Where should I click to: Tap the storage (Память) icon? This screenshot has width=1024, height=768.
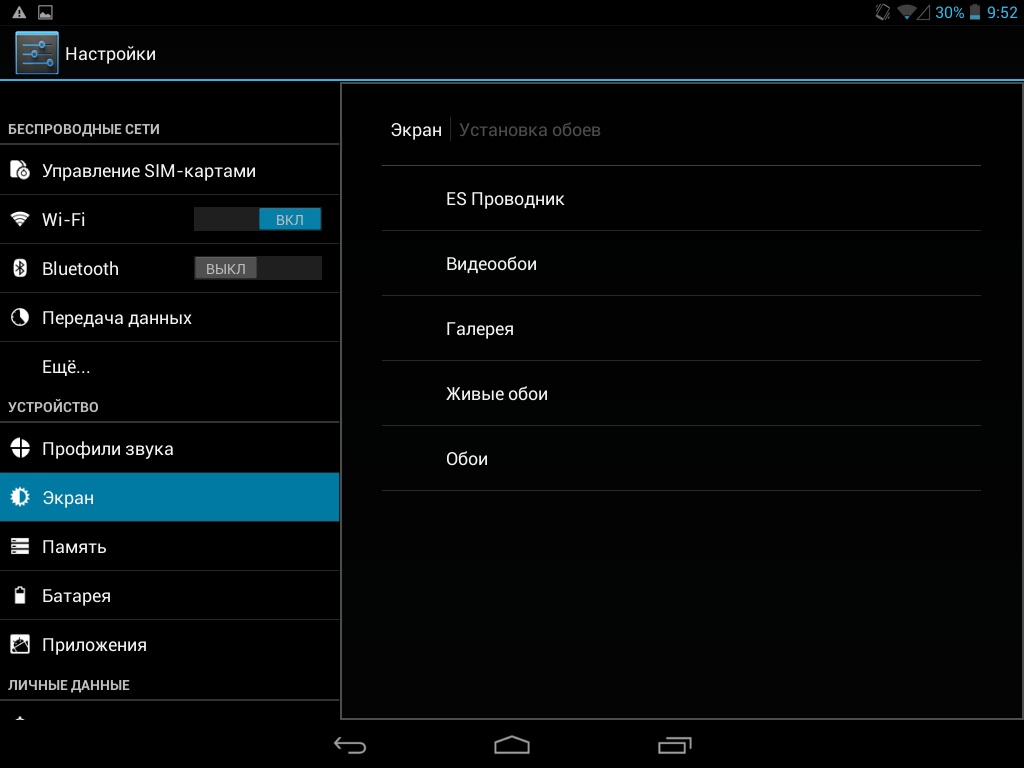click(20, 546)
